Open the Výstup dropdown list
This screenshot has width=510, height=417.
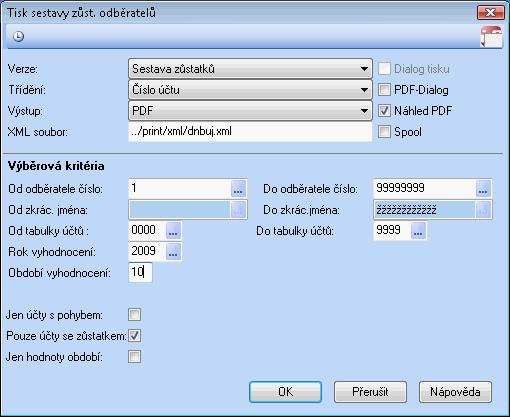pyautogui.click(x=250, y=111)
